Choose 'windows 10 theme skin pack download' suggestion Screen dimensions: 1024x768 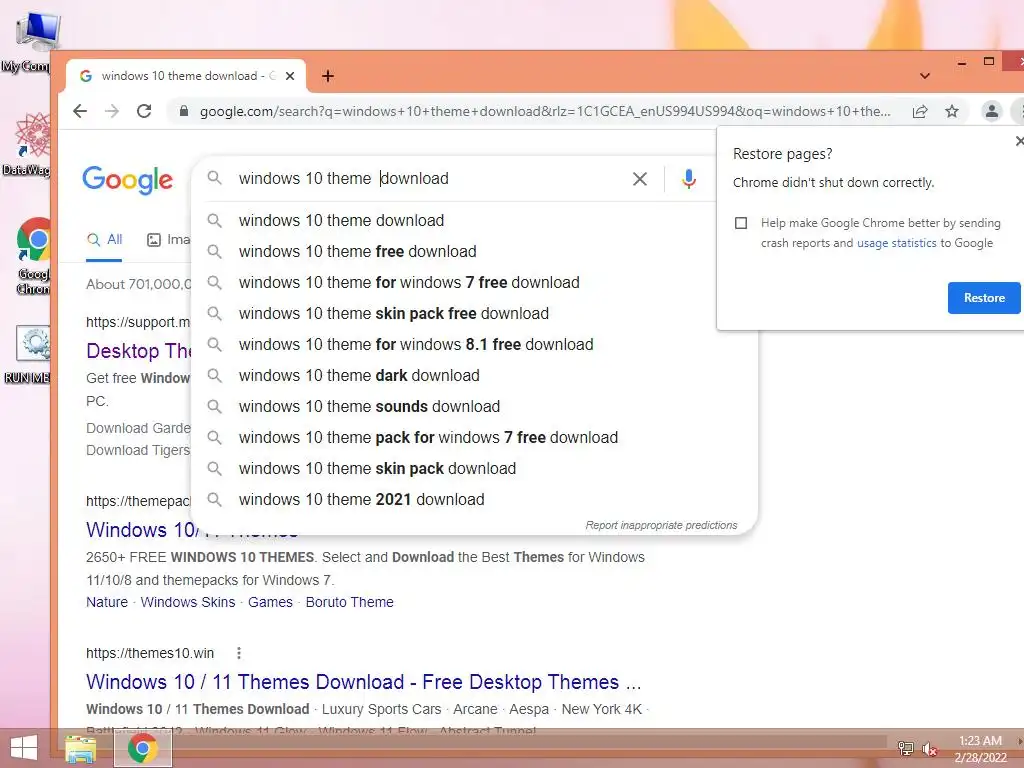pos(475,469)
